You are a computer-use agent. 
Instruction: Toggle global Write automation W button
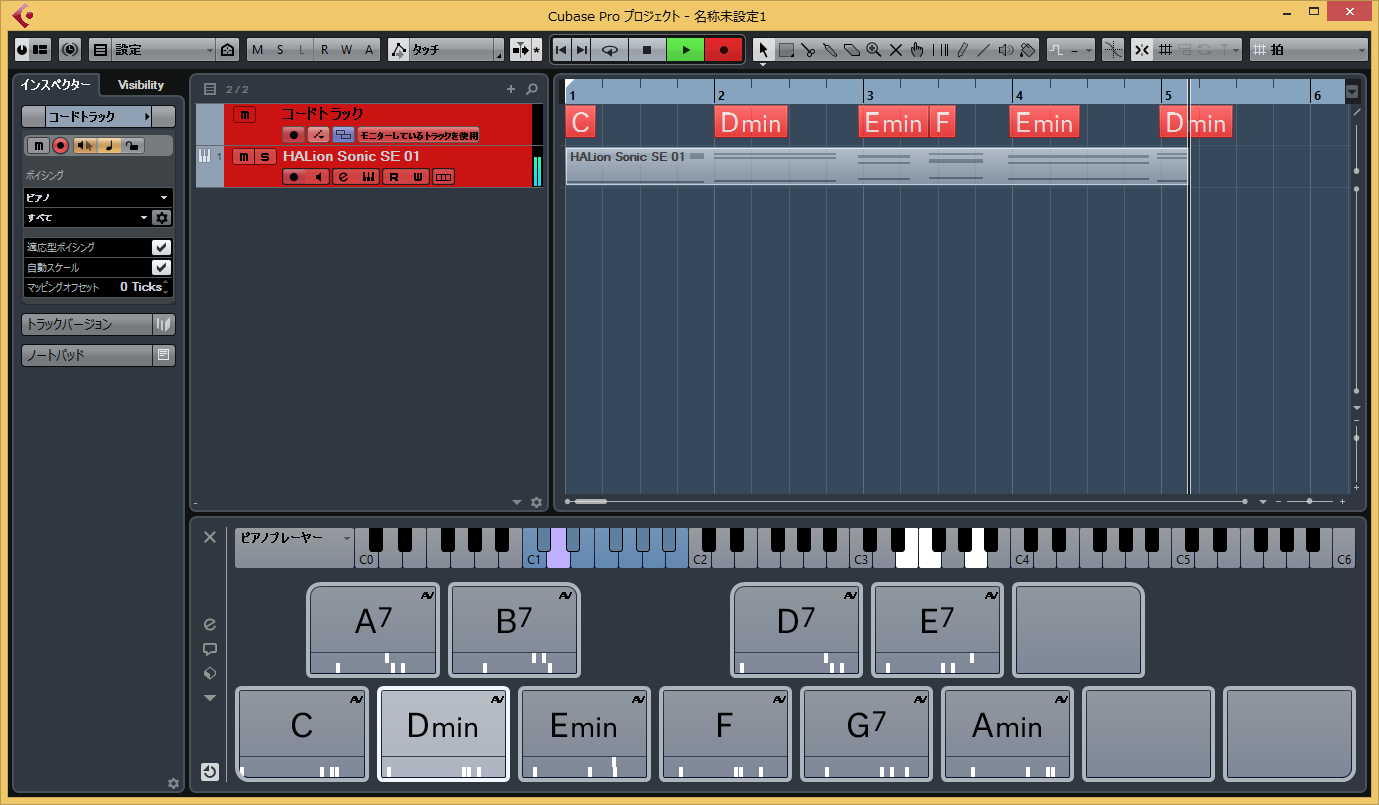point(346,50)
